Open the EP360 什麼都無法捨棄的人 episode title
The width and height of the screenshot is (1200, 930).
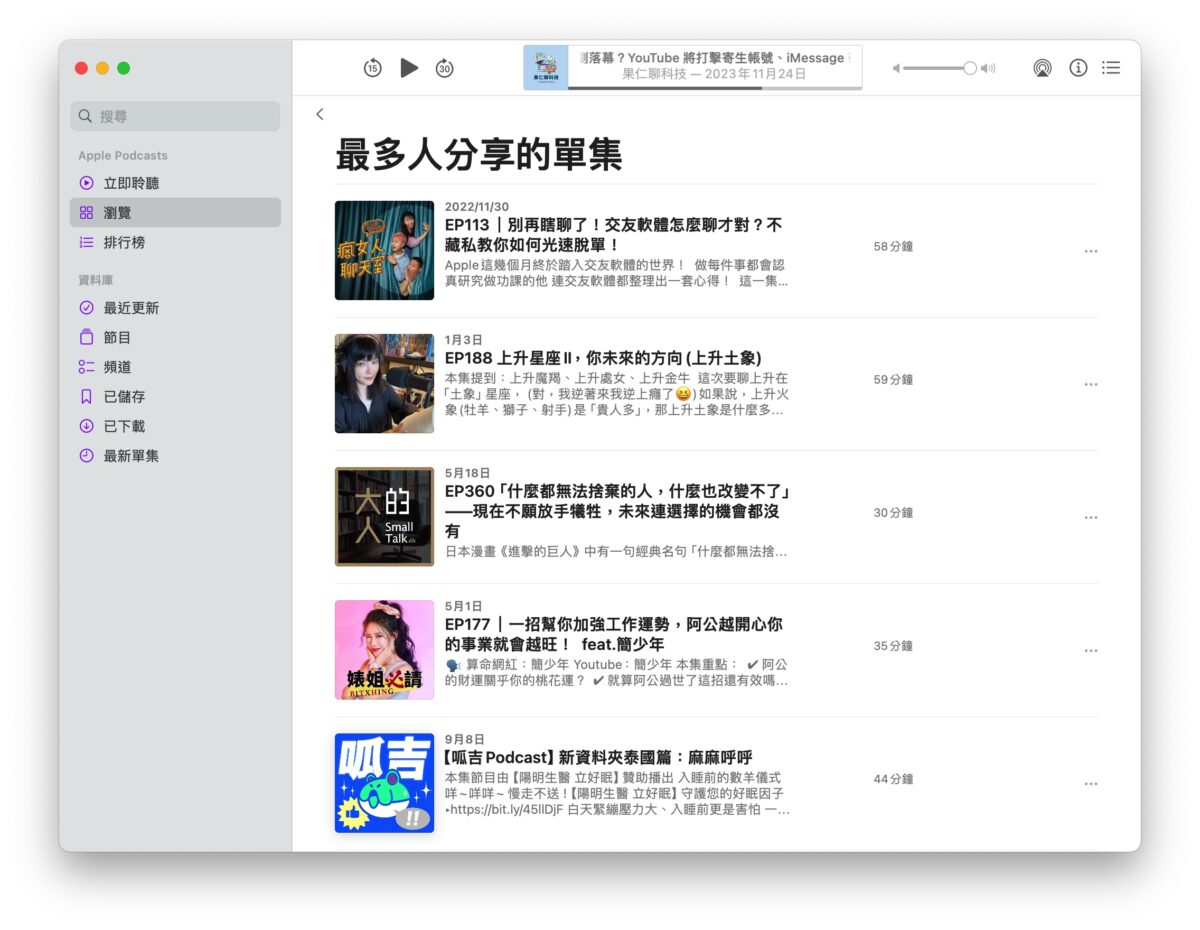point(617,511)
